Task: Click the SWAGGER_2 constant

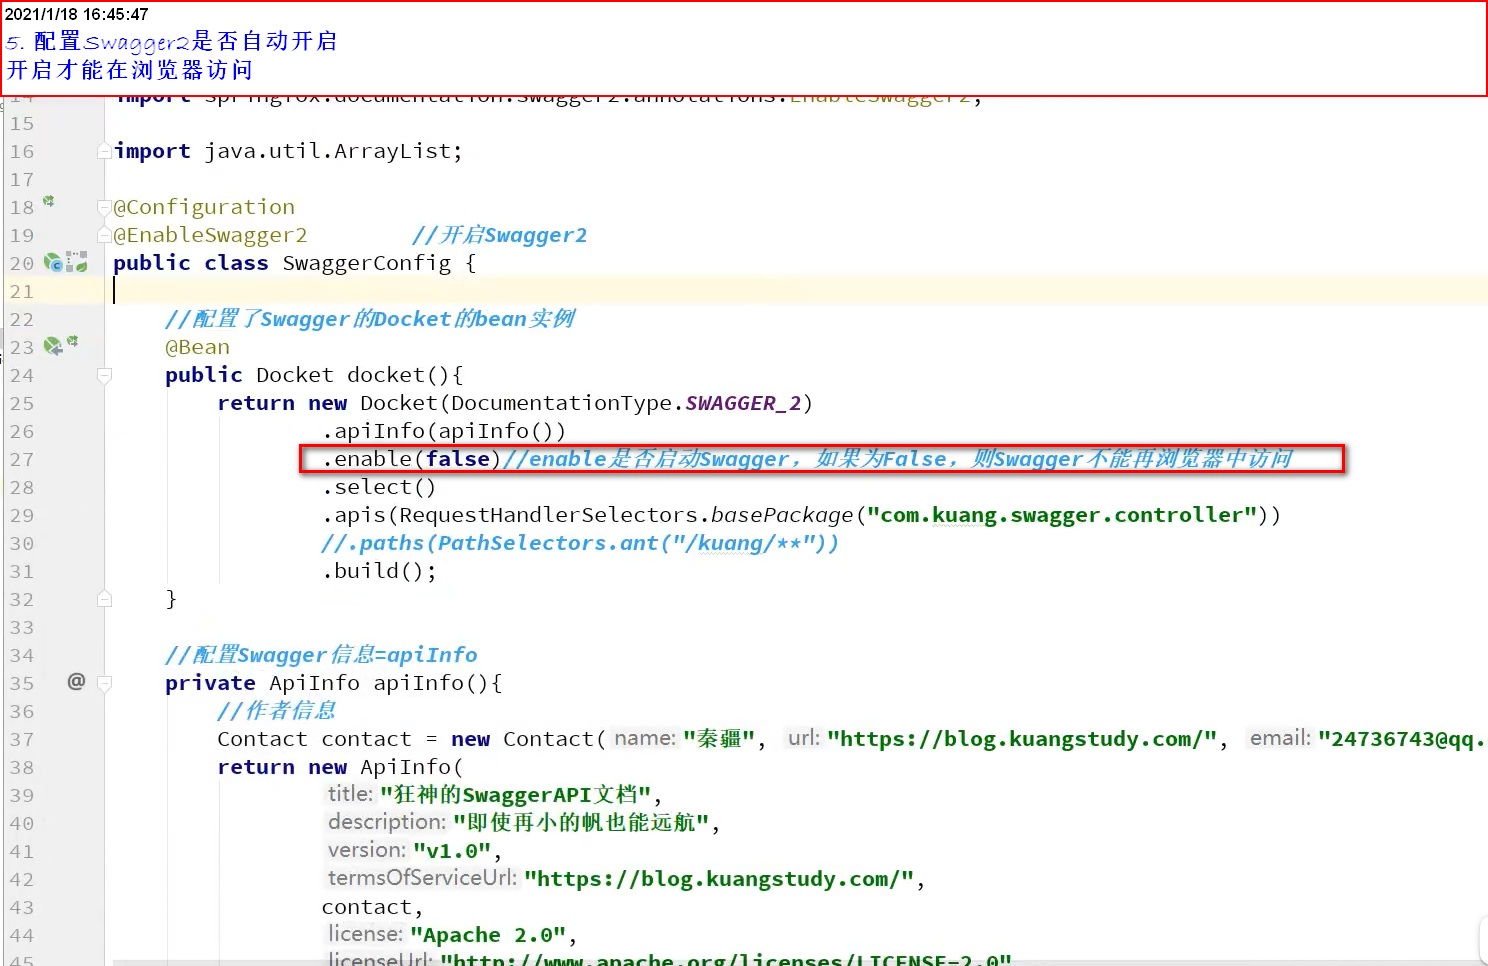Action: click(x=743, y=403)
